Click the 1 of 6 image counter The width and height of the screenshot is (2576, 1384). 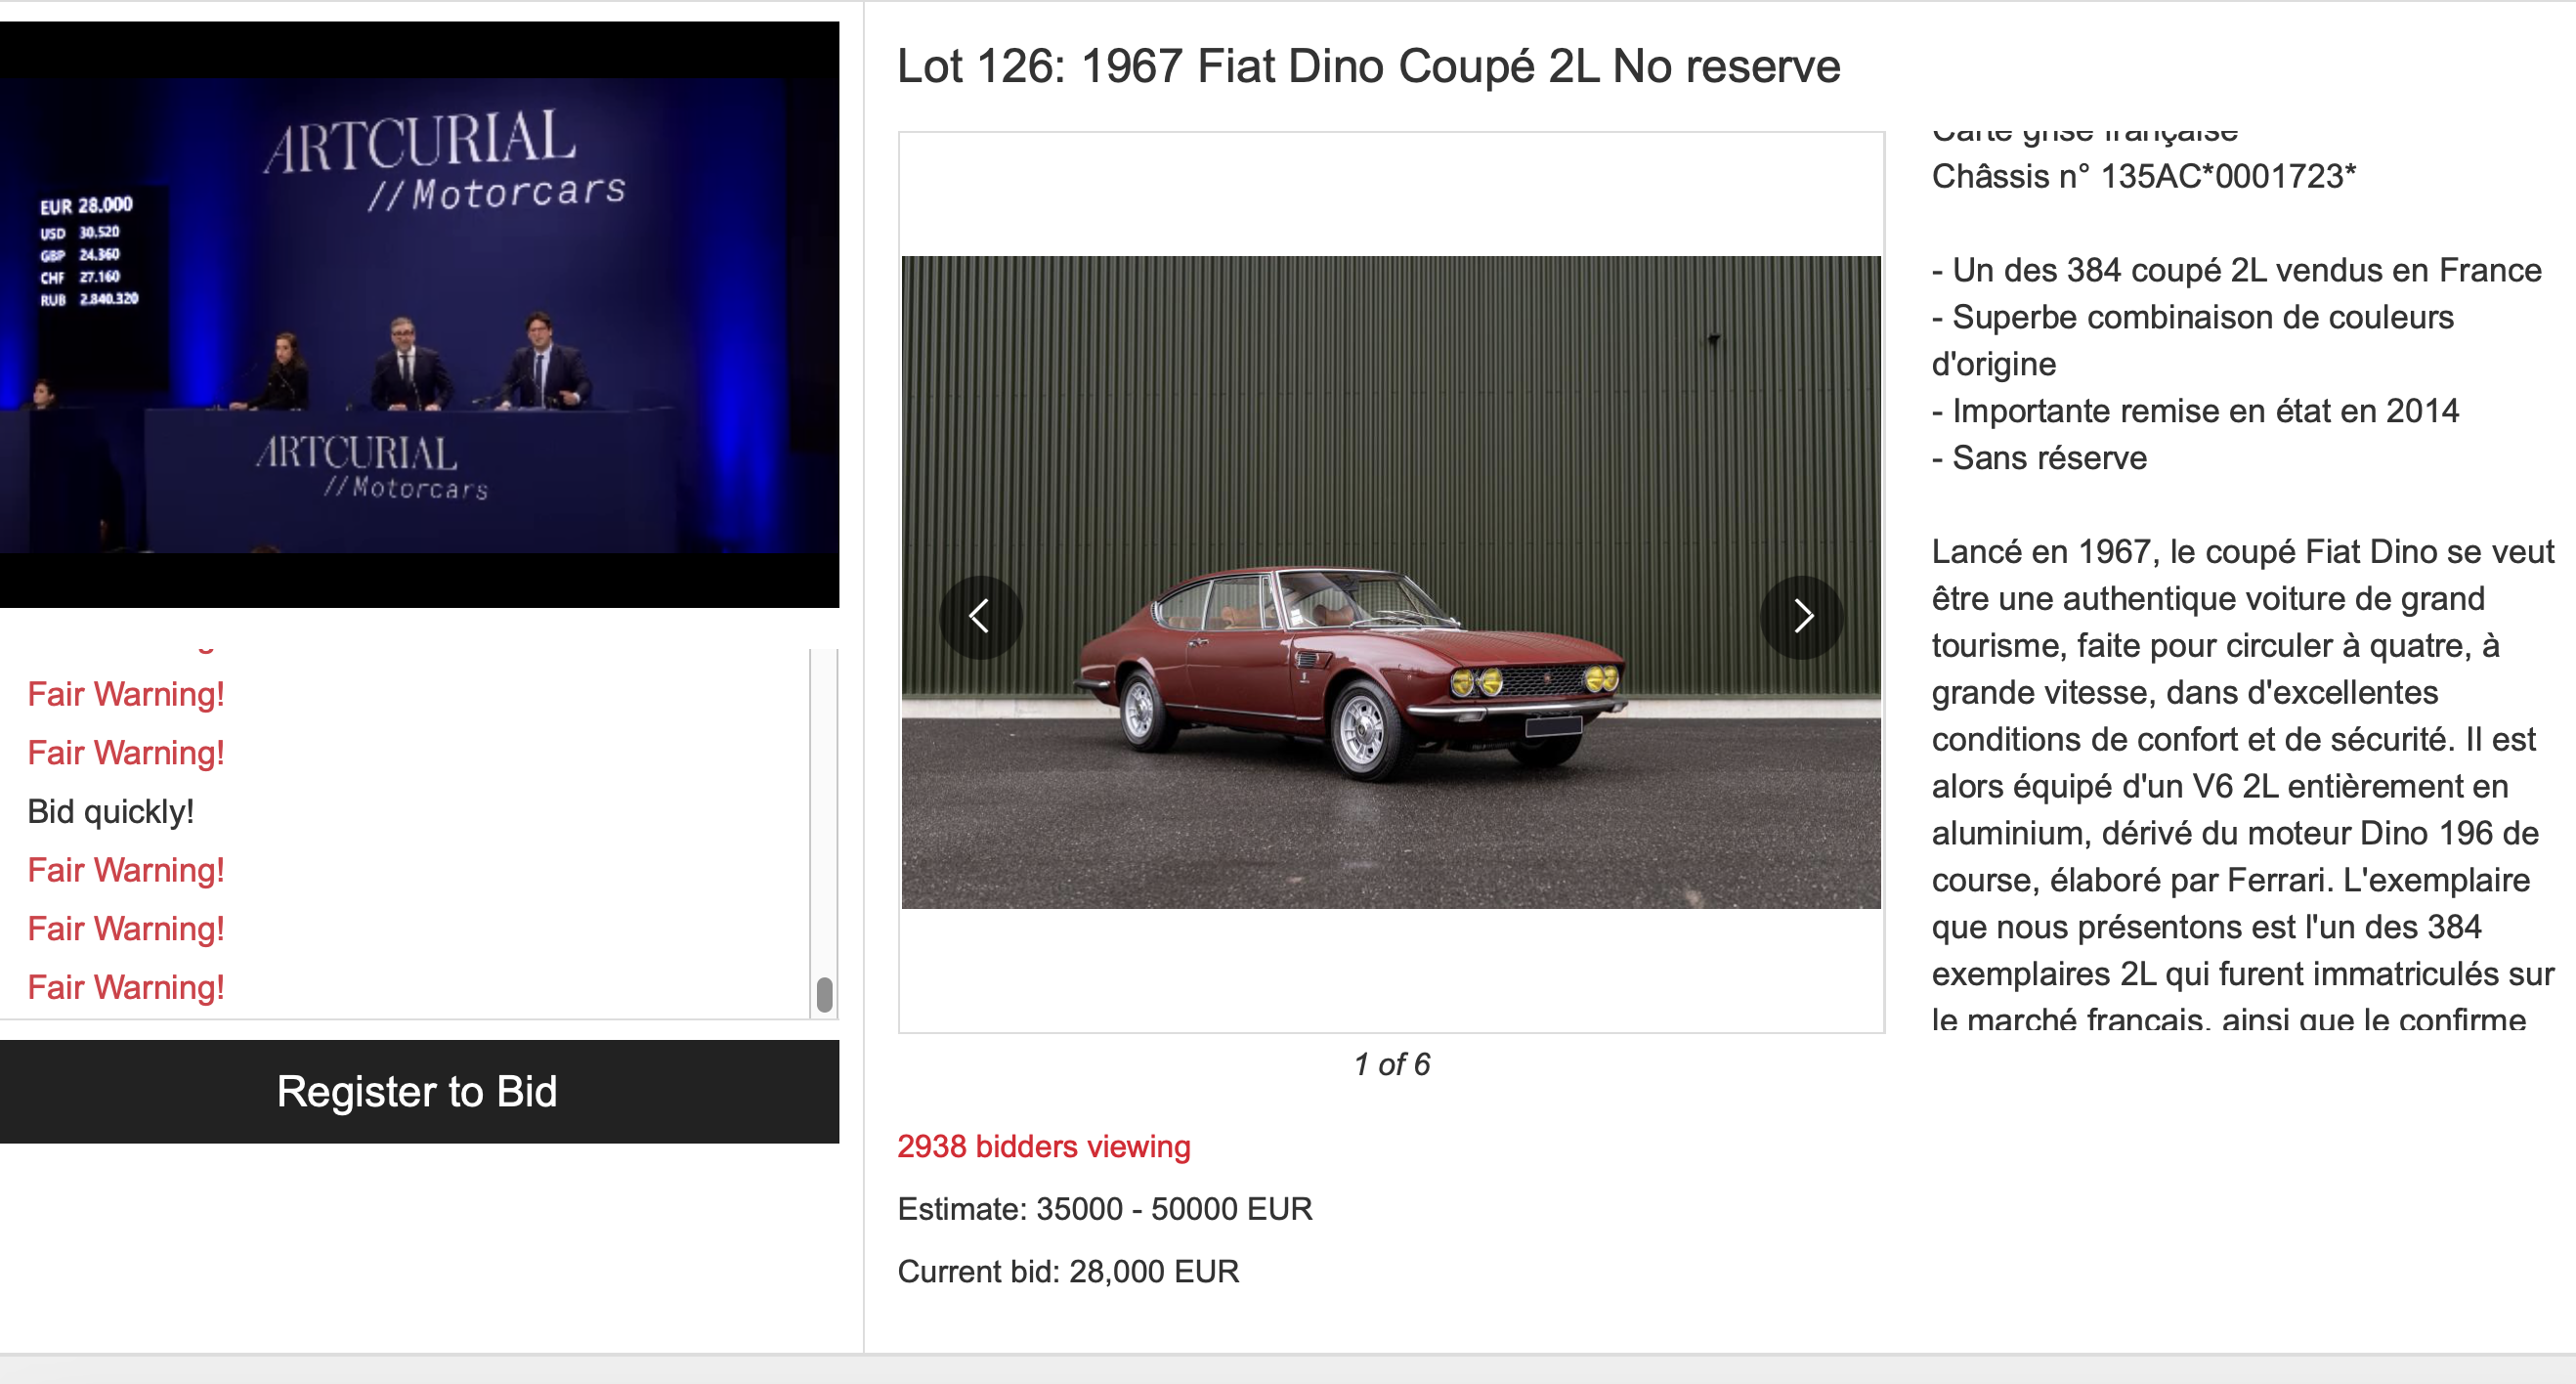(1391, 1064)
